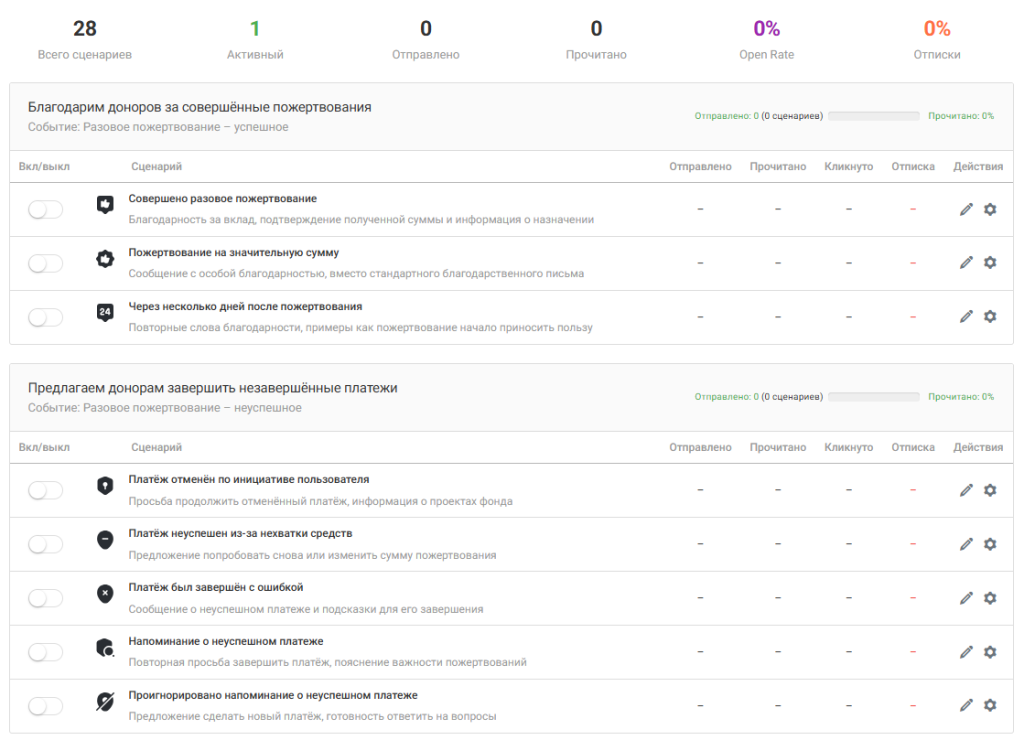This screenshot has width=1024, height=740.
Task: Open settings for 'Проигнорировано напоминание о неуспешном платеже'
Action: tap(990, 705)
